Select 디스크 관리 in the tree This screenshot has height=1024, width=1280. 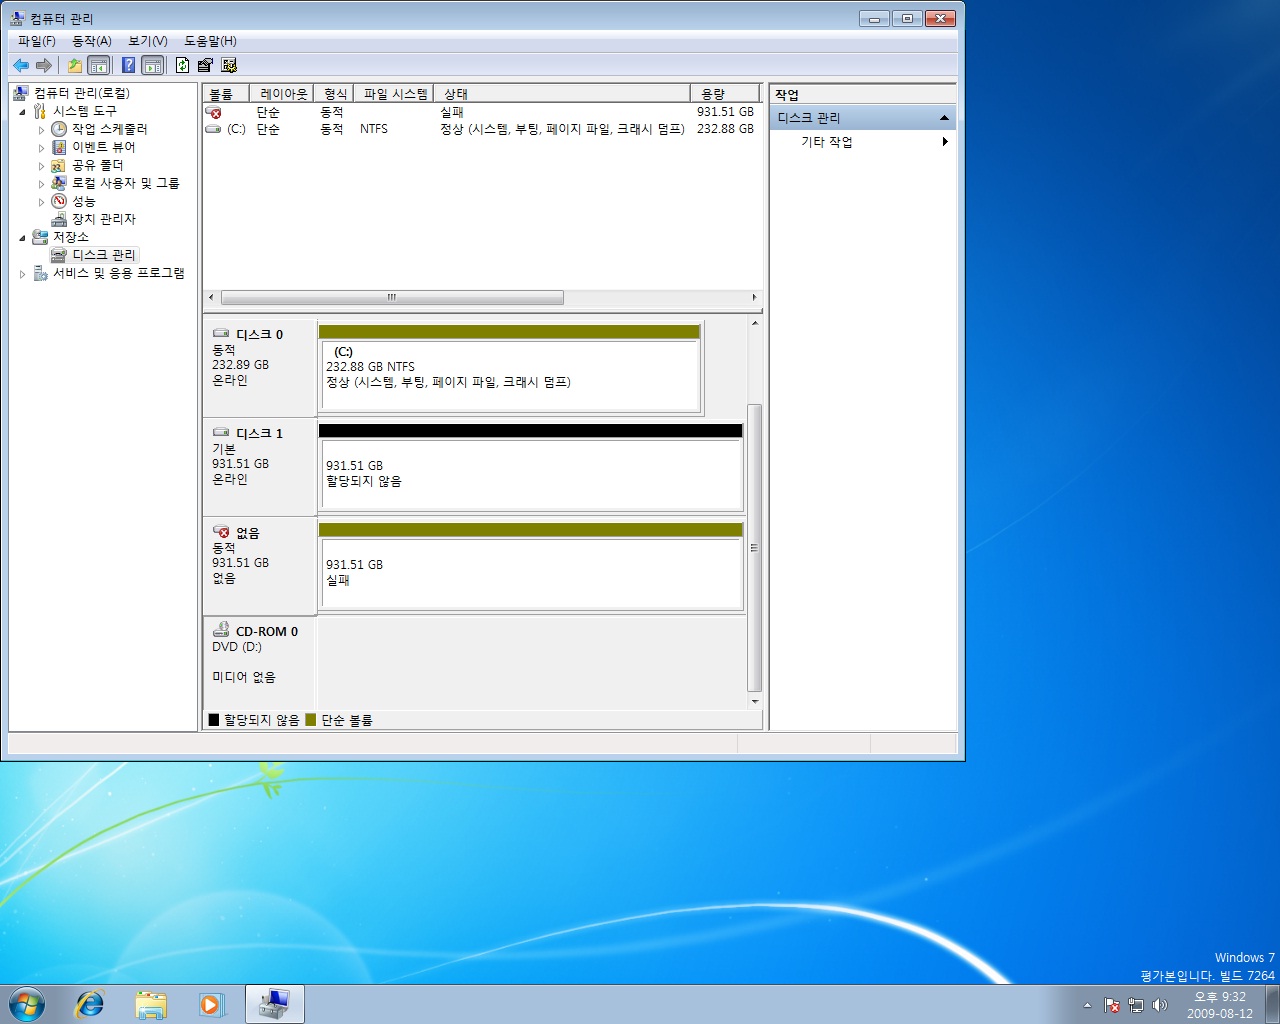103,255
